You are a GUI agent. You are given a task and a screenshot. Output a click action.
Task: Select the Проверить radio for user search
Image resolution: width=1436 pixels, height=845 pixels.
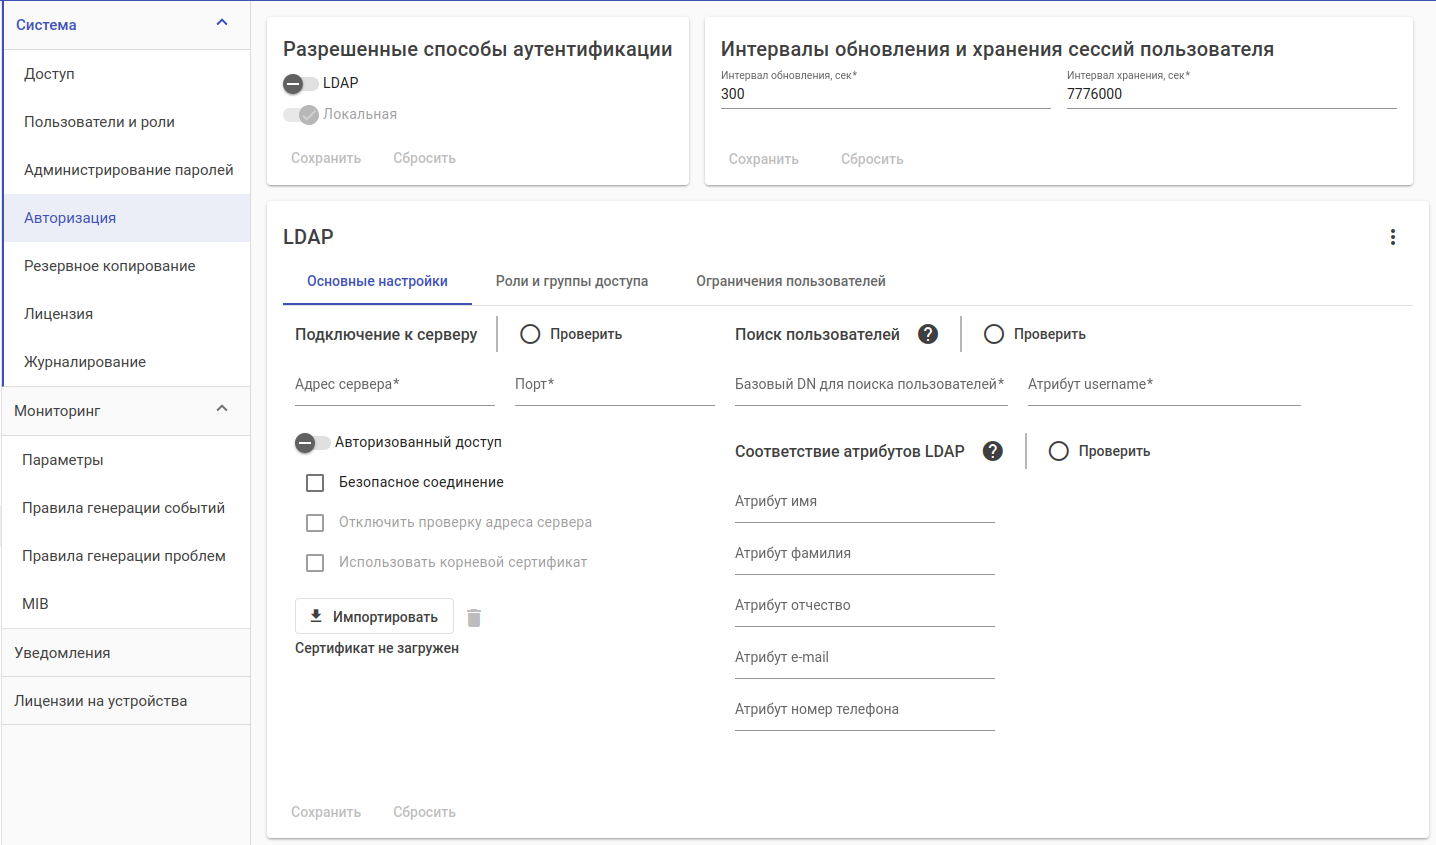(994, 334)
